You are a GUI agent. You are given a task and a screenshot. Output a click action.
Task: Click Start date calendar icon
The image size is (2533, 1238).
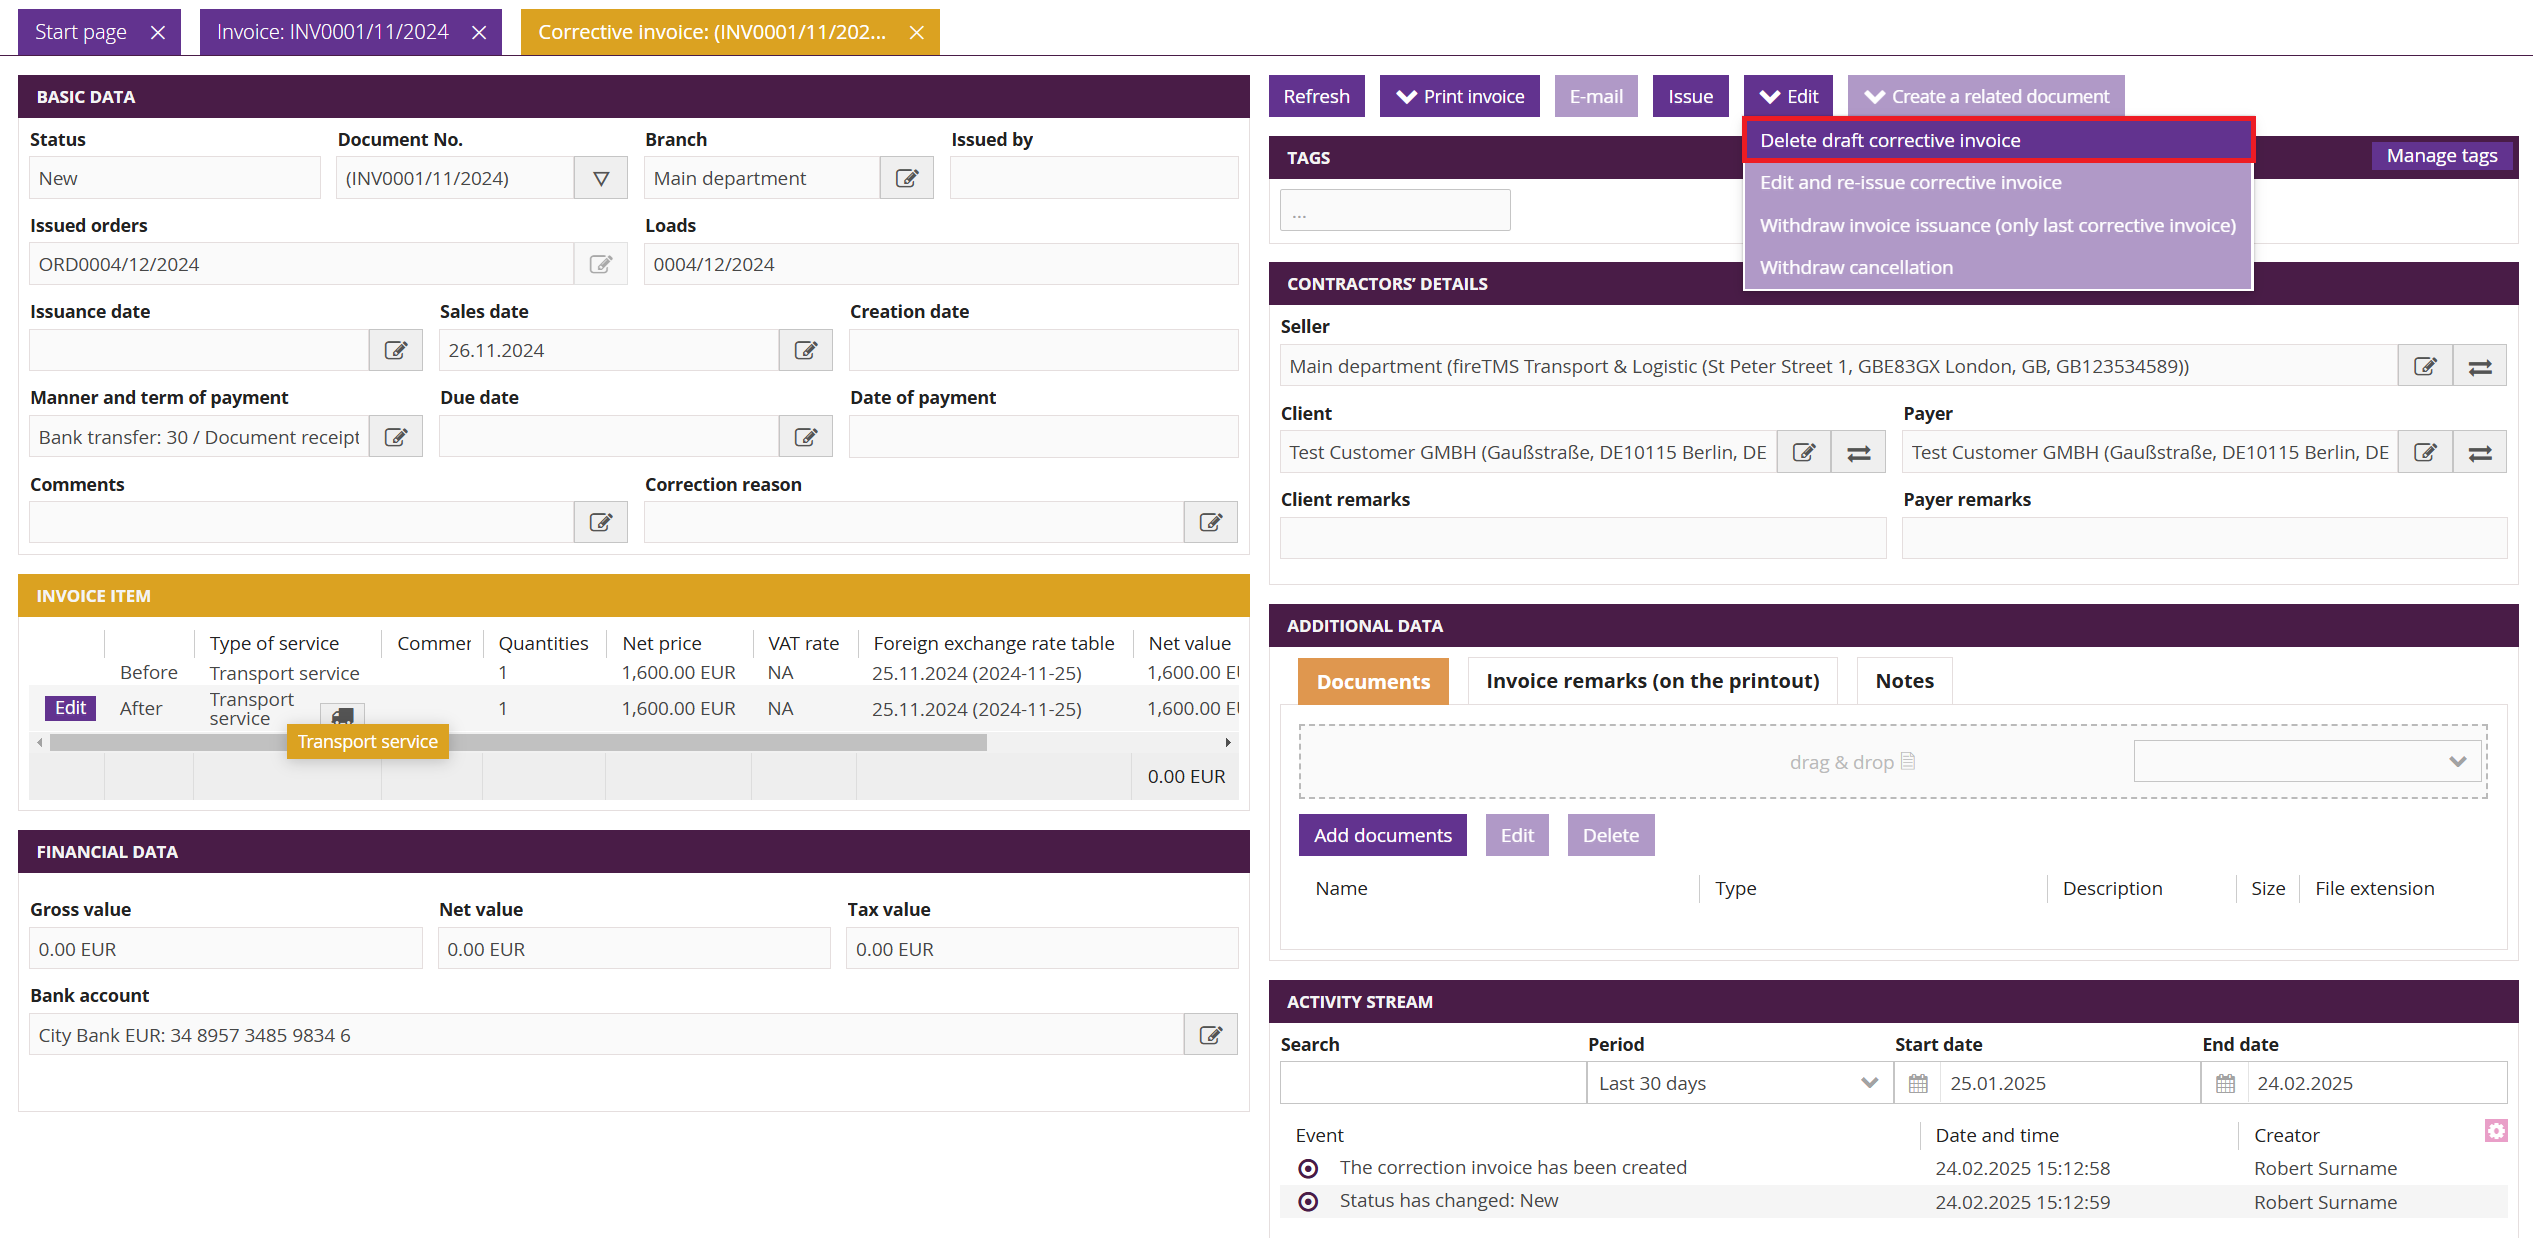(x=1917, y=1083)
